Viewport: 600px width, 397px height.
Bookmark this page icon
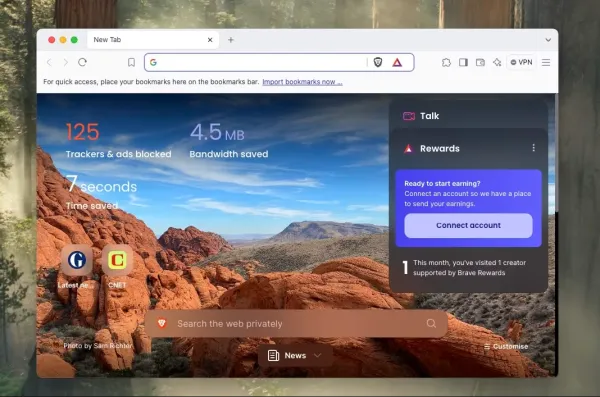coord(131,62)
